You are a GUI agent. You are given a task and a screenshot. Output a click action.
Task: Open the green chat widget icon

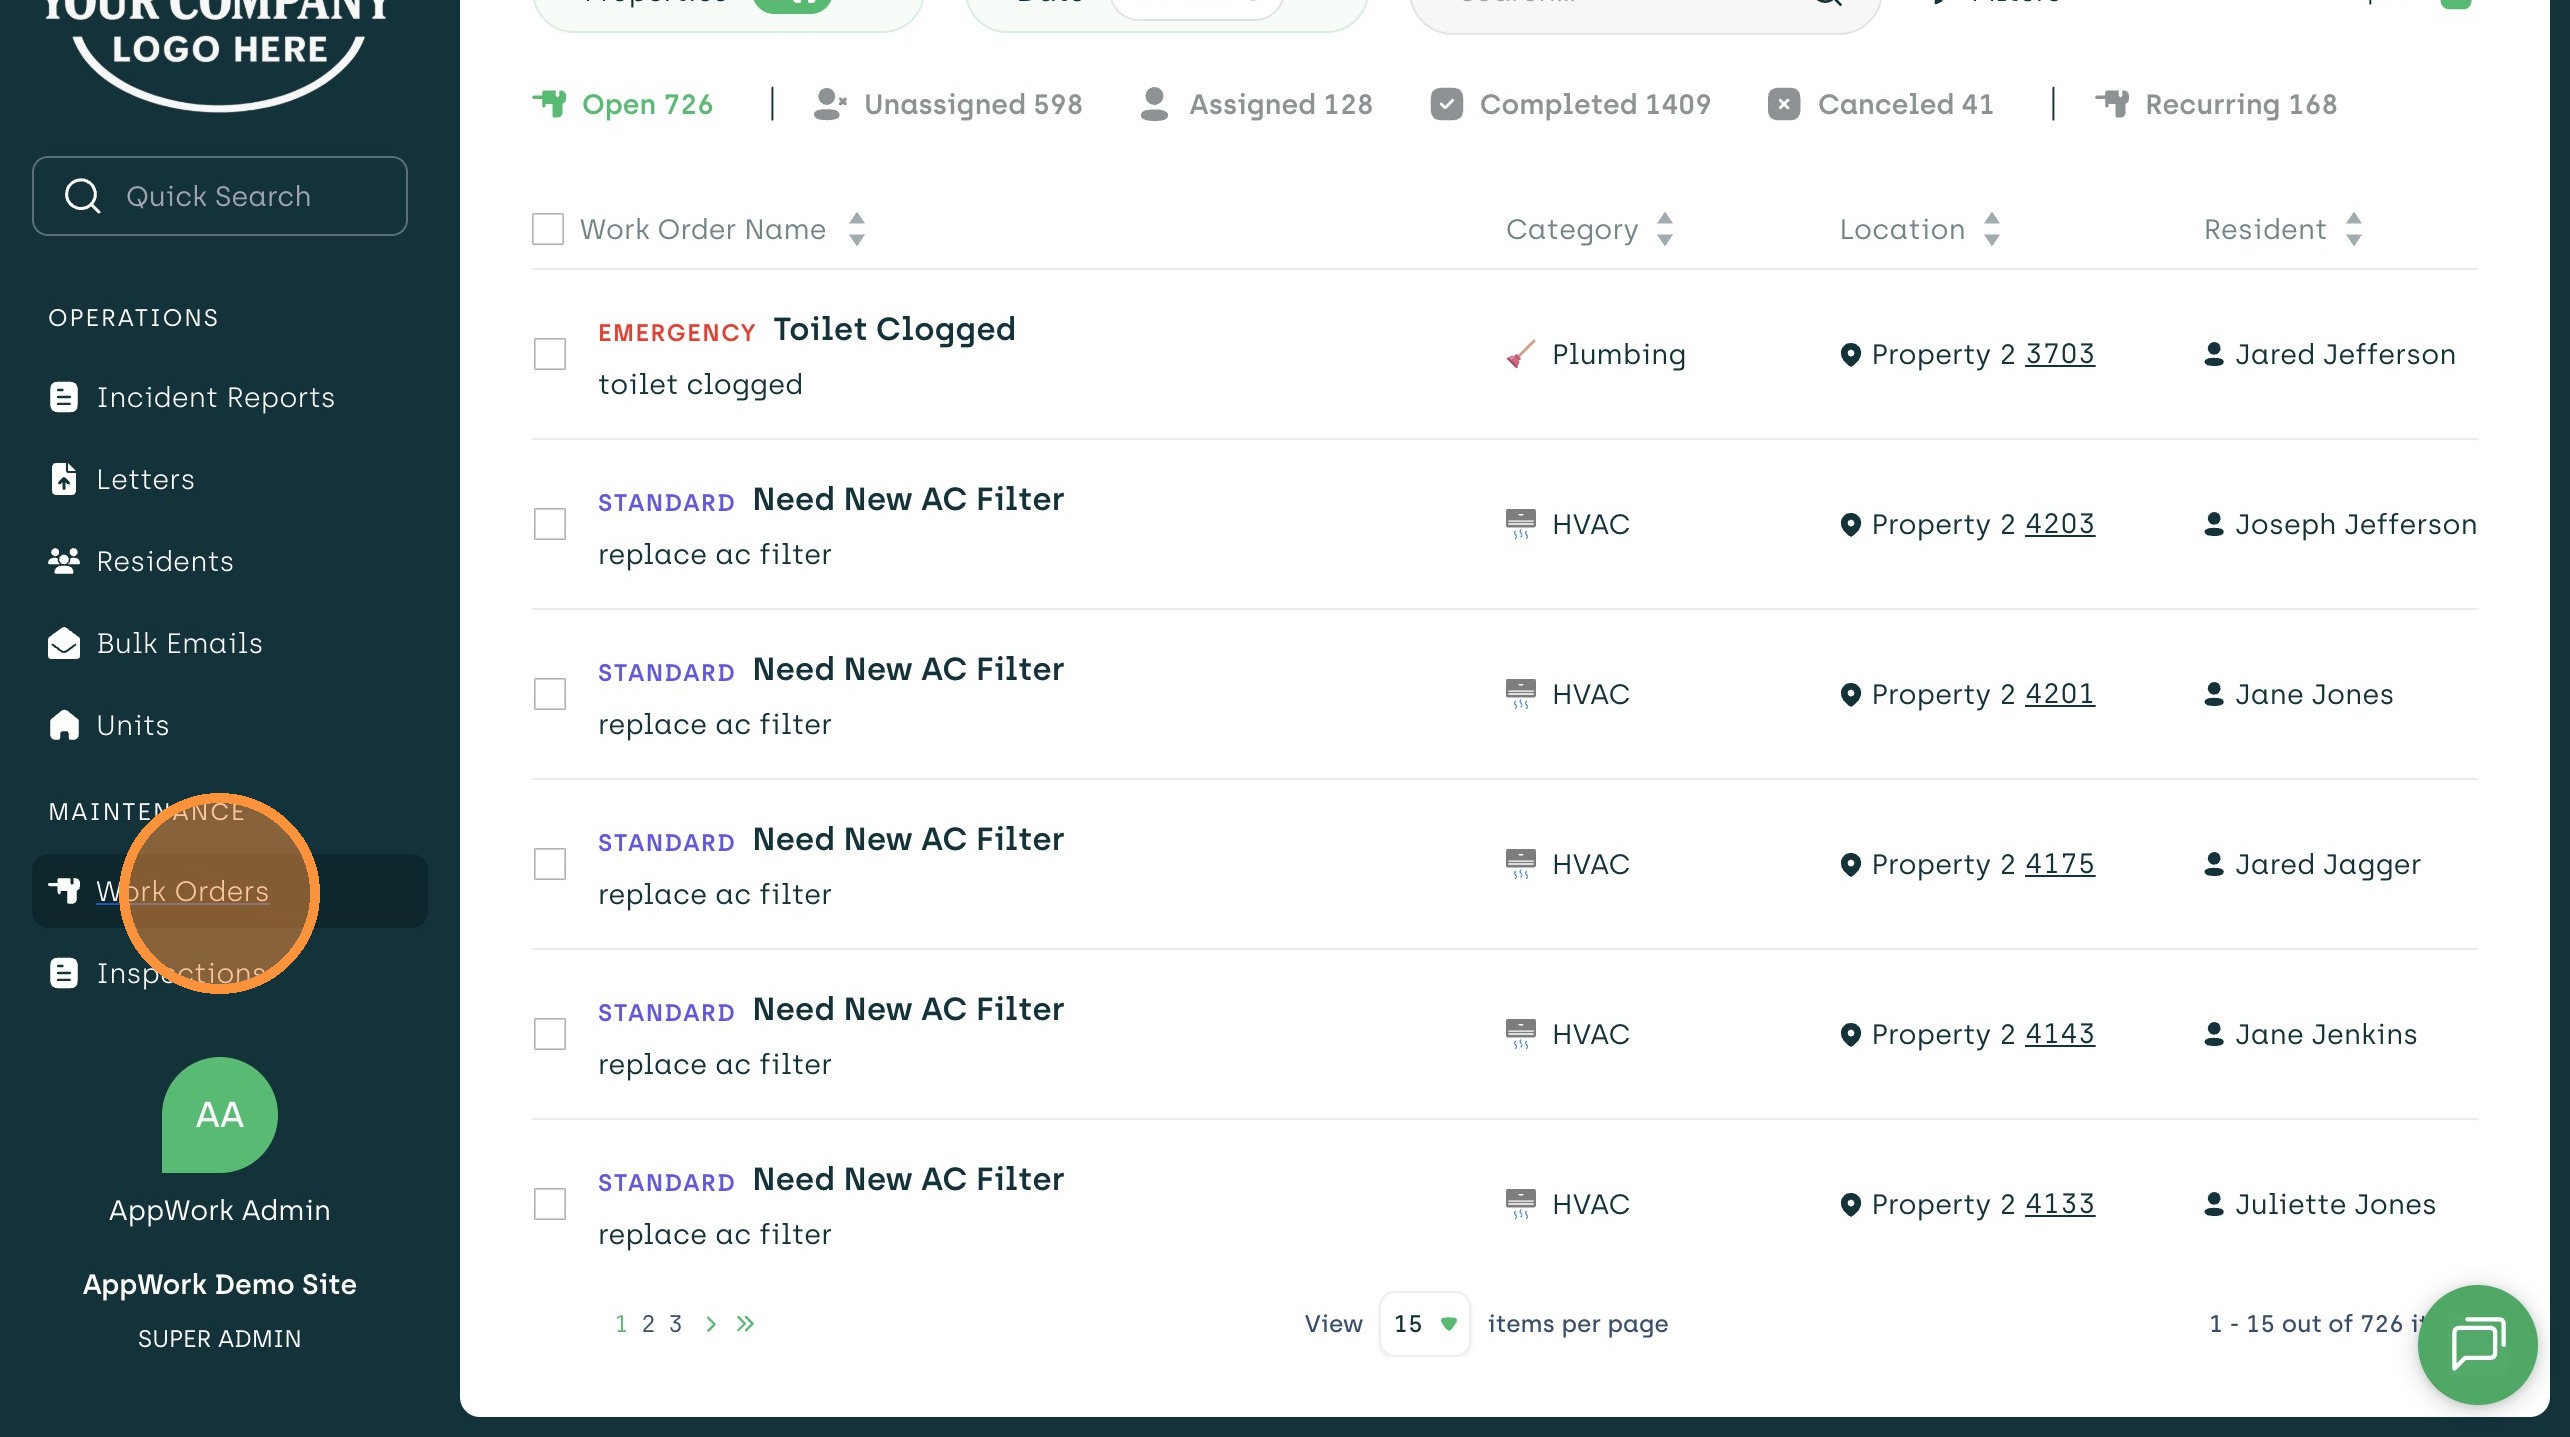click(2476, 1343)
